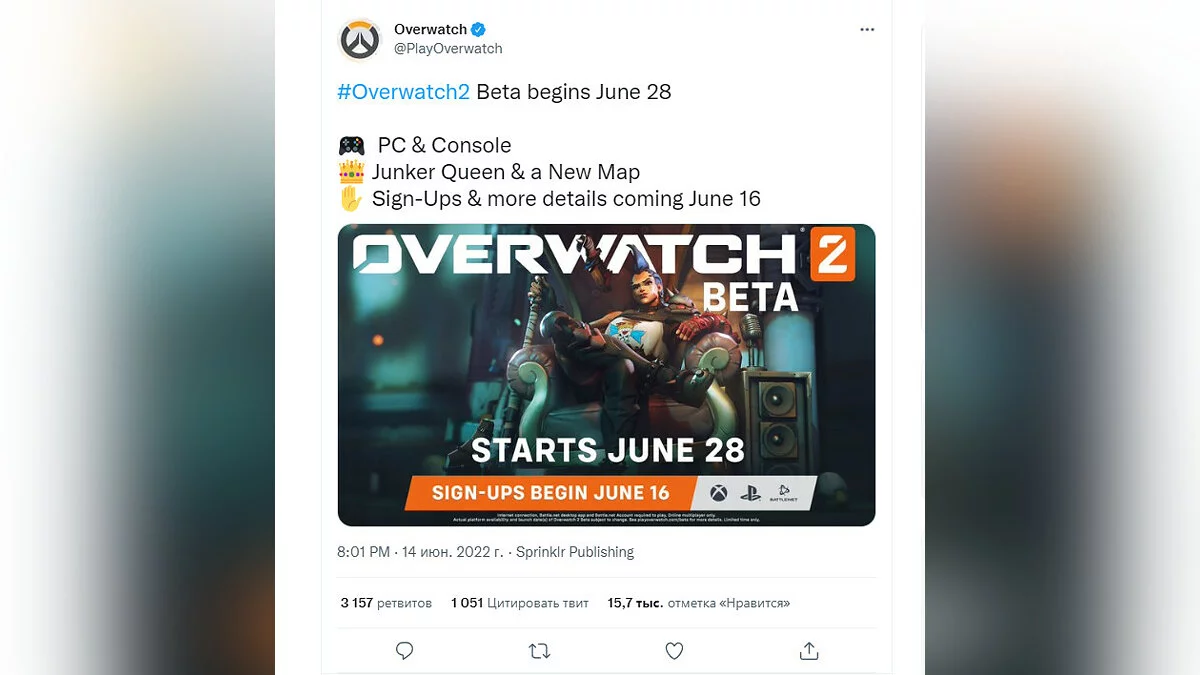The image size is (1200, 675).
Task: View the 15,7 тыс. likes list
Action: coord(699,603)
